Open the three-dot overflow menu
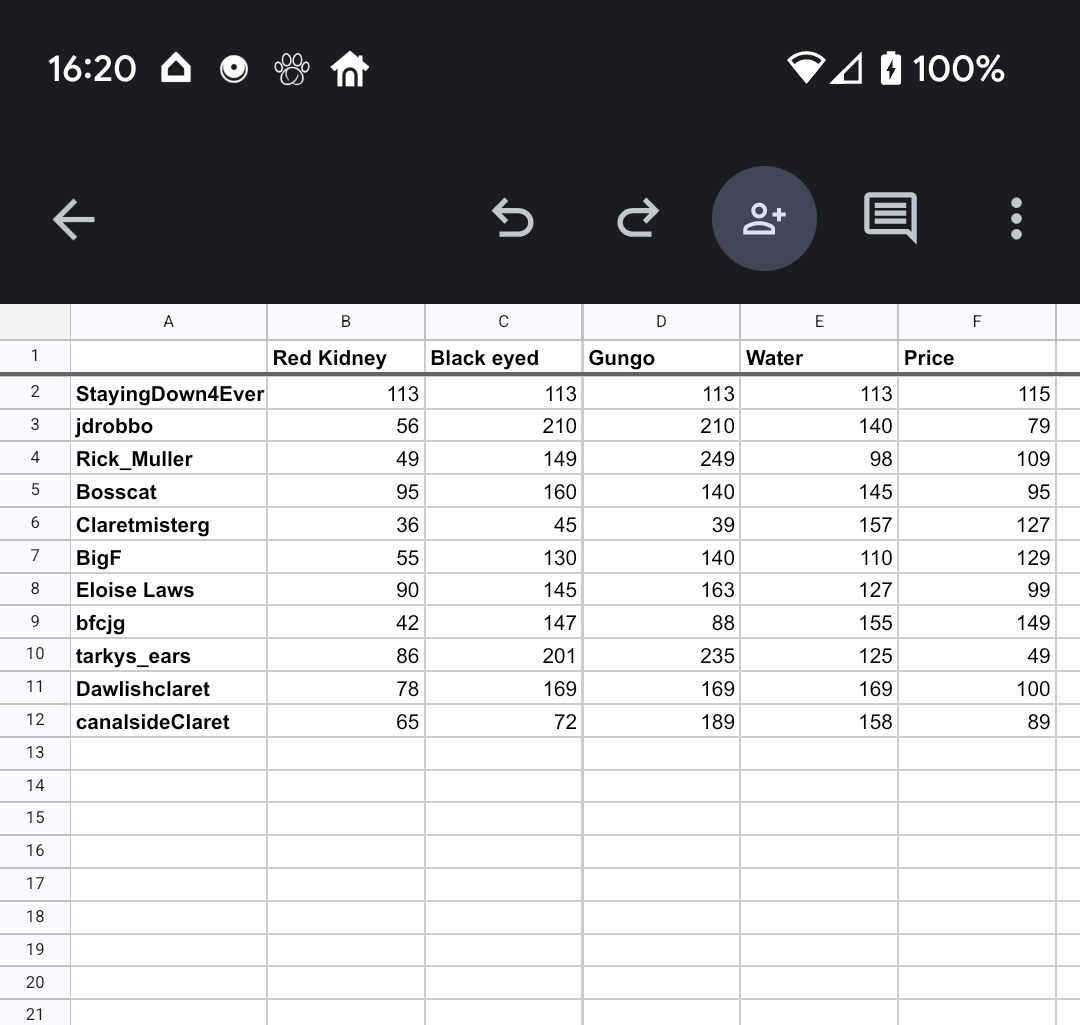This screenshot has height=1025, width=1080. 1016,218
